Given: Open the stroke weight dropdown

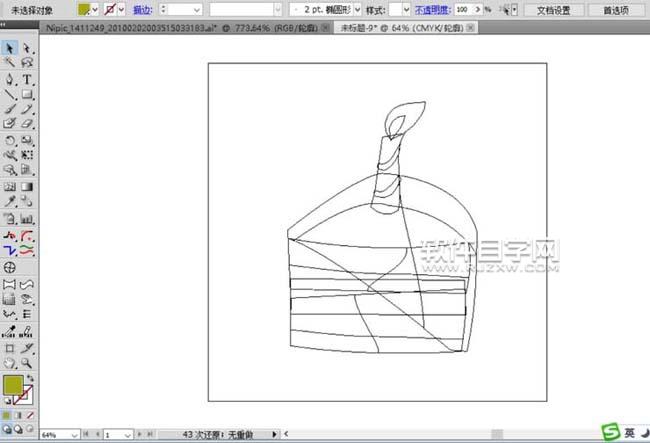Looking at the screenshot, I should pyautogui.click(x=197, y=9).
